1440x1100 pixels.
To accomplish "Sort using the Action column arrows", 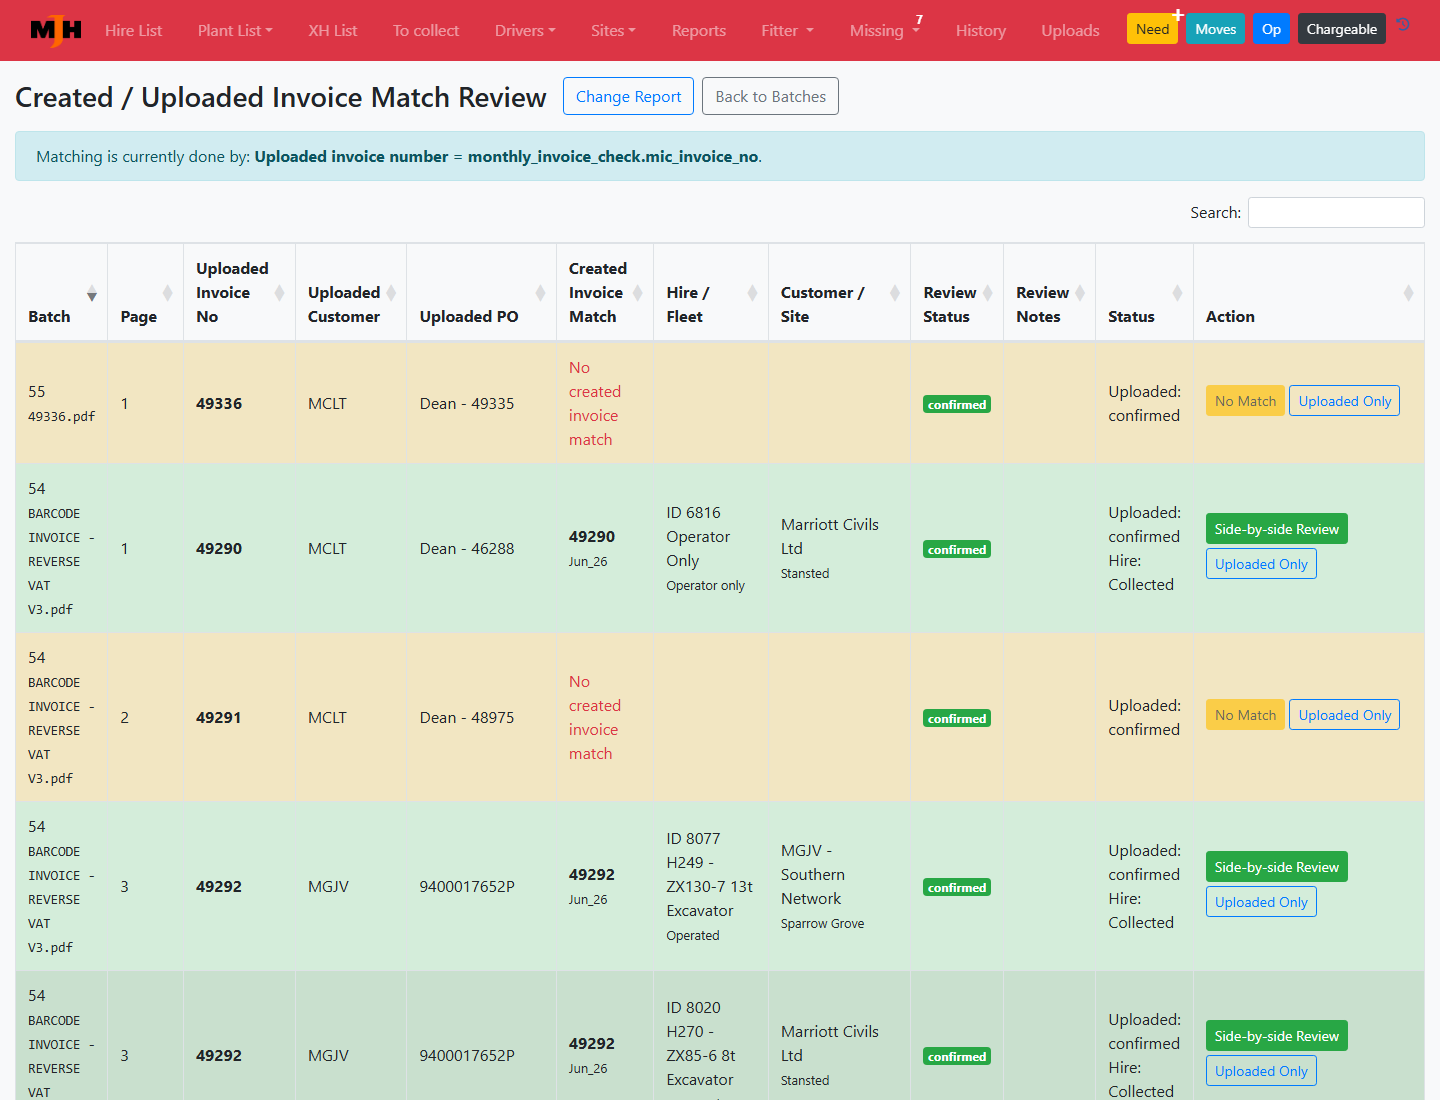I will (1408, 293).
